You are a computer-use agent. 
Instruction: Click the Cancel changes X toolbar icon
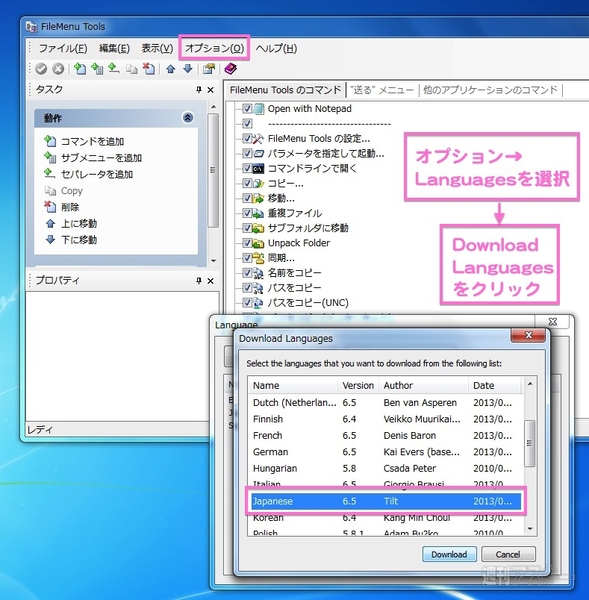[x=58, y=69]
